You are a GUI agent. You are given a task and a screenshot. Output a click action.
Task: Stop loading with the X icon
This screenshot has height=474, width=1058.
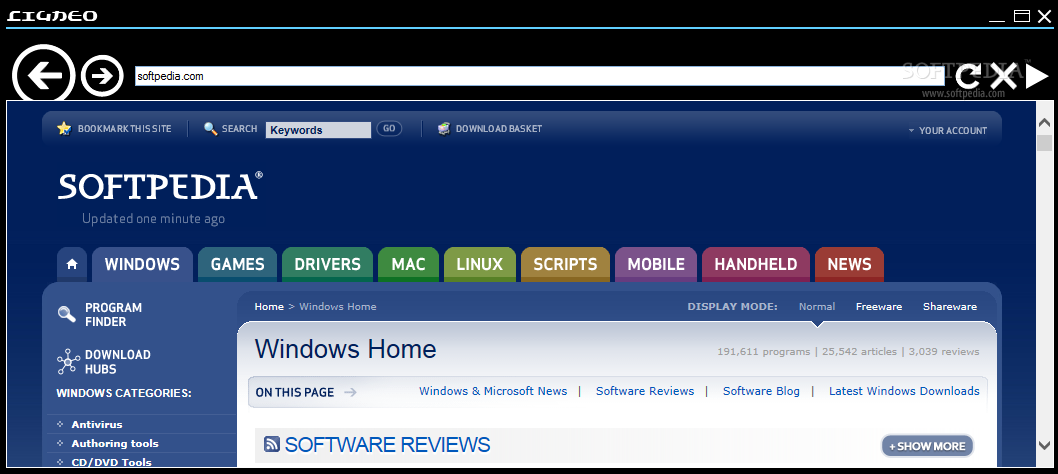click(x=1003, y=76)
